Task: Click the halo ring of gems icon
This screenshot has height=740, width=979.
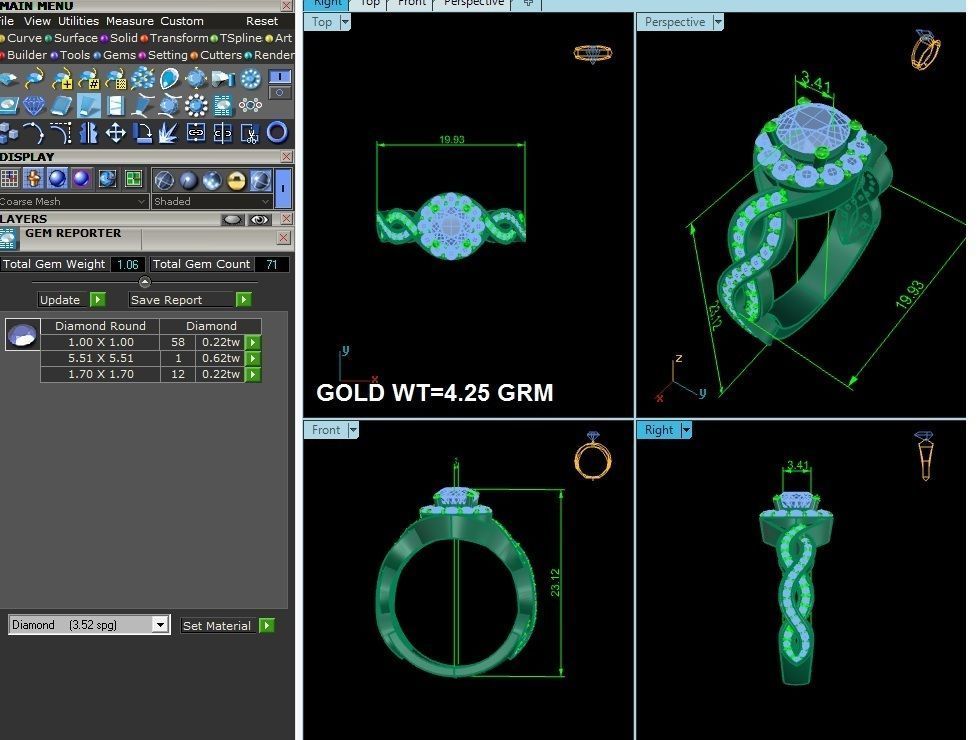Action: pos(250,79)
